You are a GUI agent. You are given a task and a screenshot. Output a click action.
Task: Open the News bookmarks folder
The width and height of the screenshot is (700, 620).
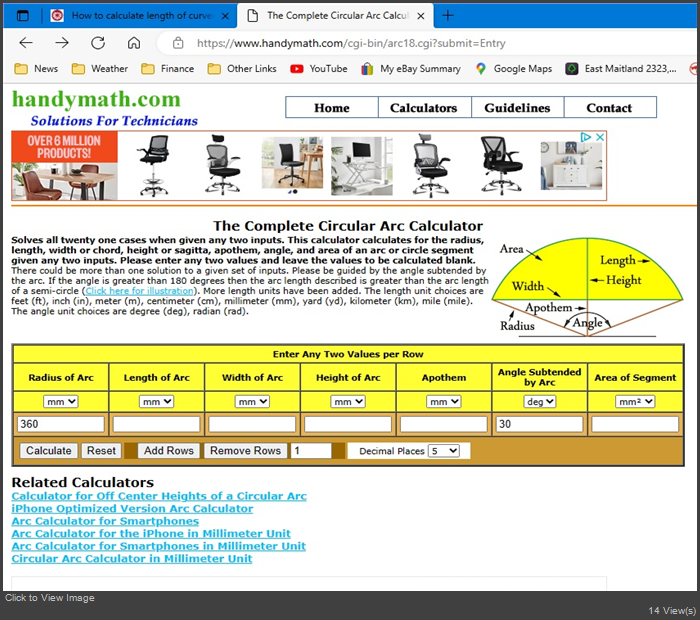point(36,69)
